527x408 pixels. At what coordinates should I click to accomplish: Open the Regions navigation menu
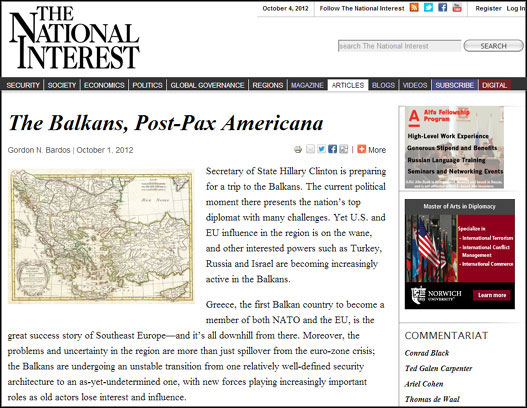[x=268, y=85]
